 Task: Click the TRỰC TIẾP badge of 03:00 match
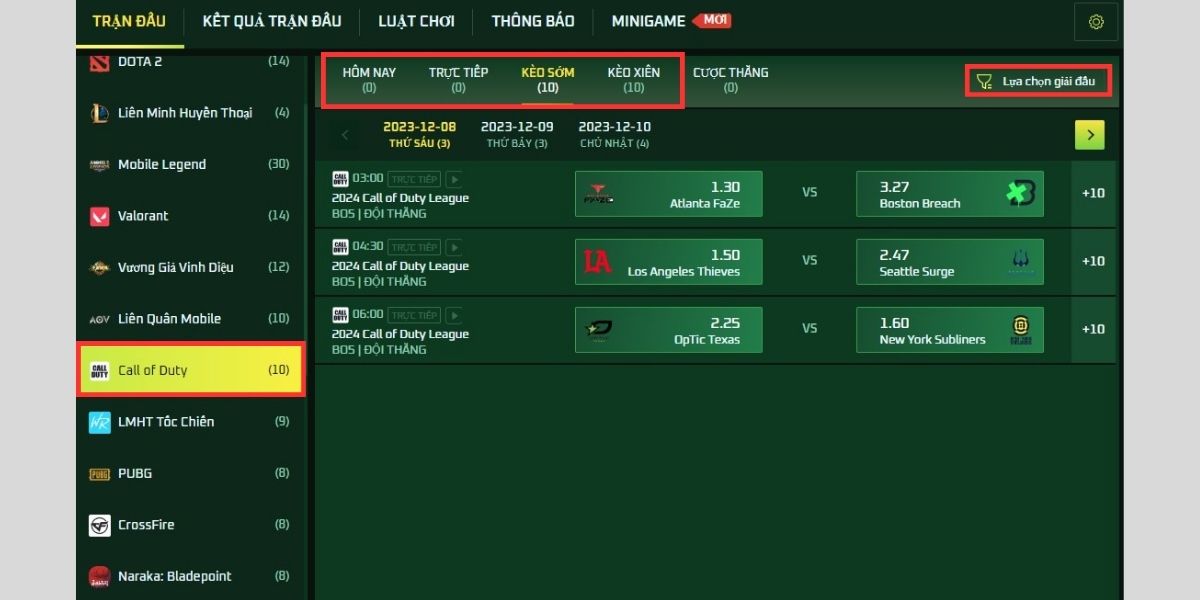tap(414, 179)
